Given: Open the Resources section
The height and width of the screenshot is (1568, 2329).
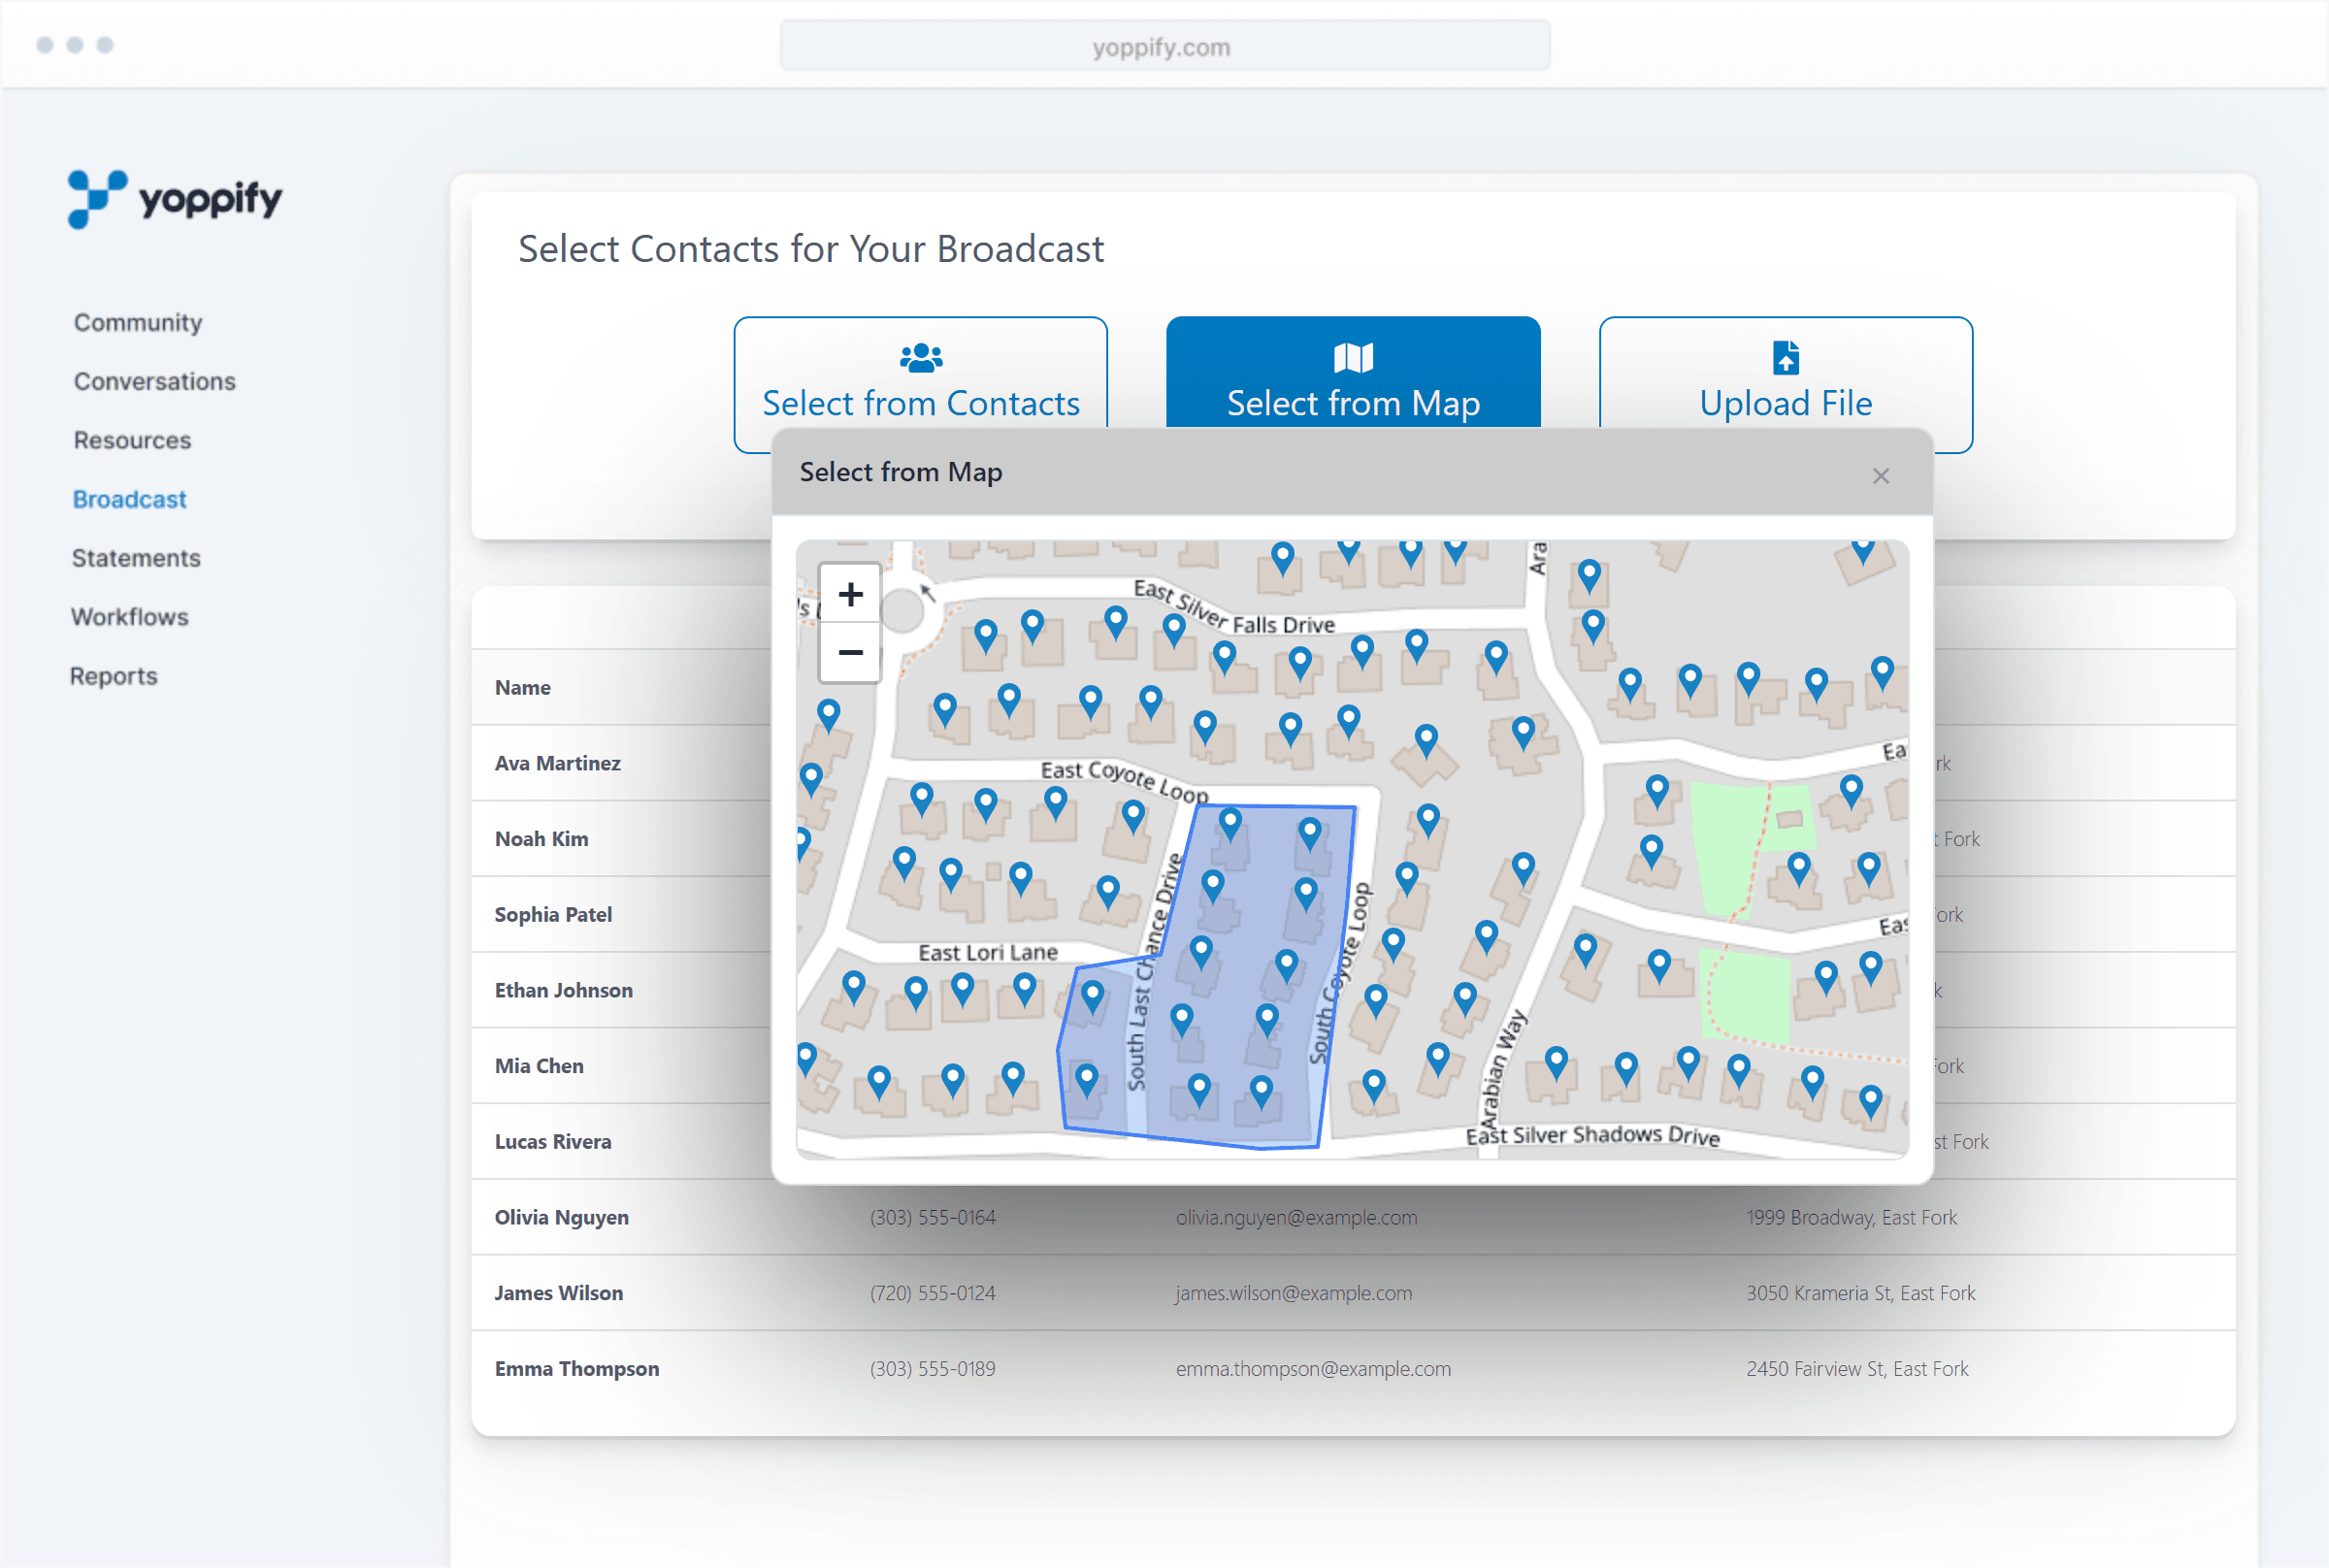Looking at the screenshot, I should pyautogui.click(x=132, y=440).
